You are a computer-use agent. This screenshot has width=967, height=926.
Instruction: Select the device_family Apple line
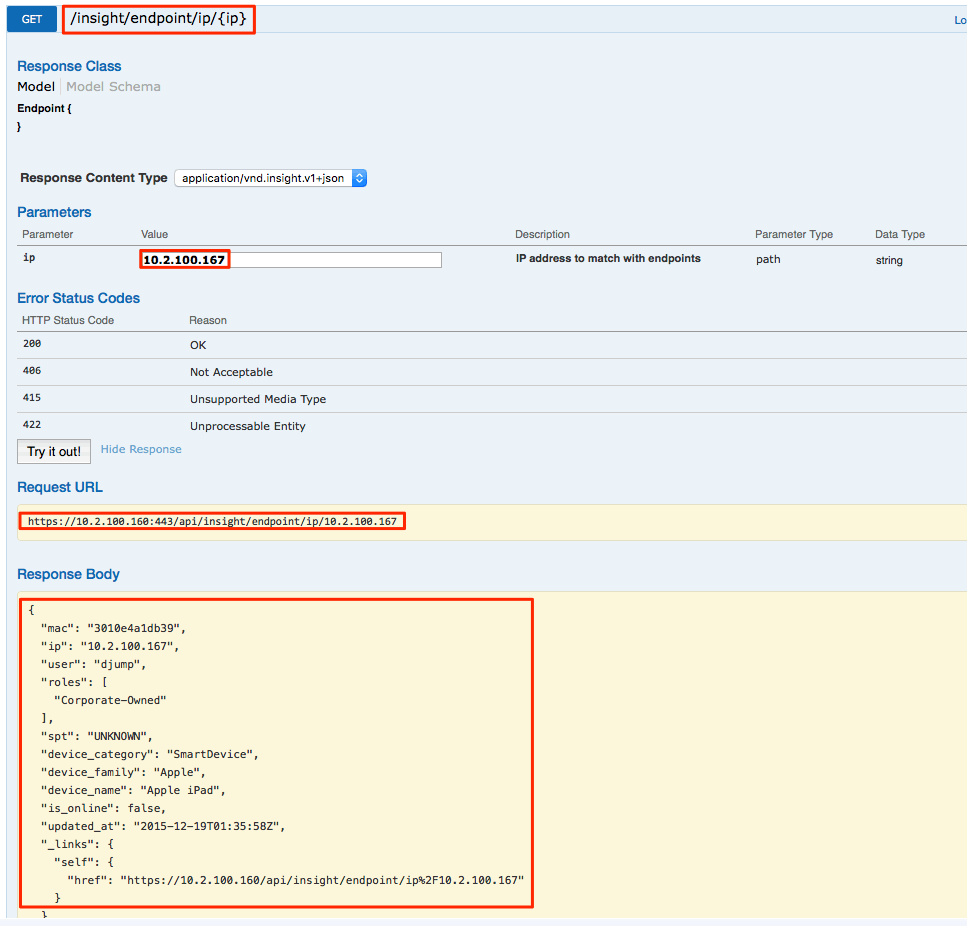123,772
